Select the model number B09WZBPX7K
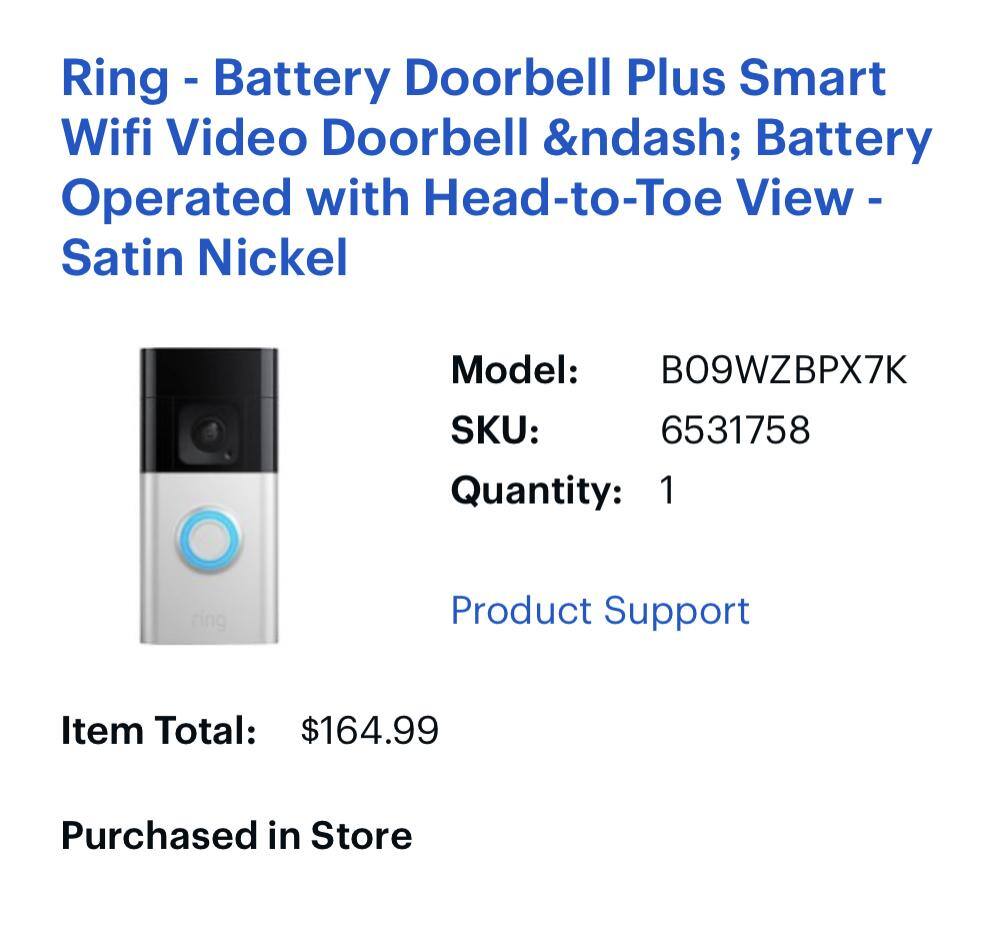 coord(783,370)
